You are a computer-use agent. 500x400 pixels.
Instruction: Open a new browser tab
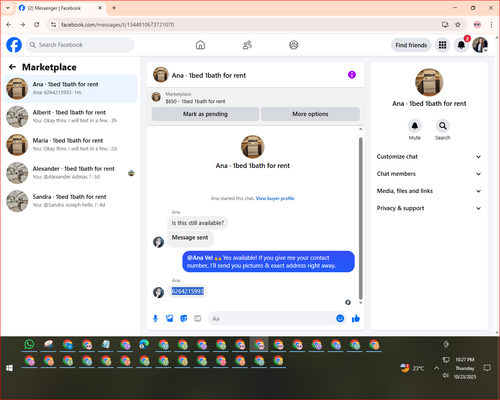[114, 8]
